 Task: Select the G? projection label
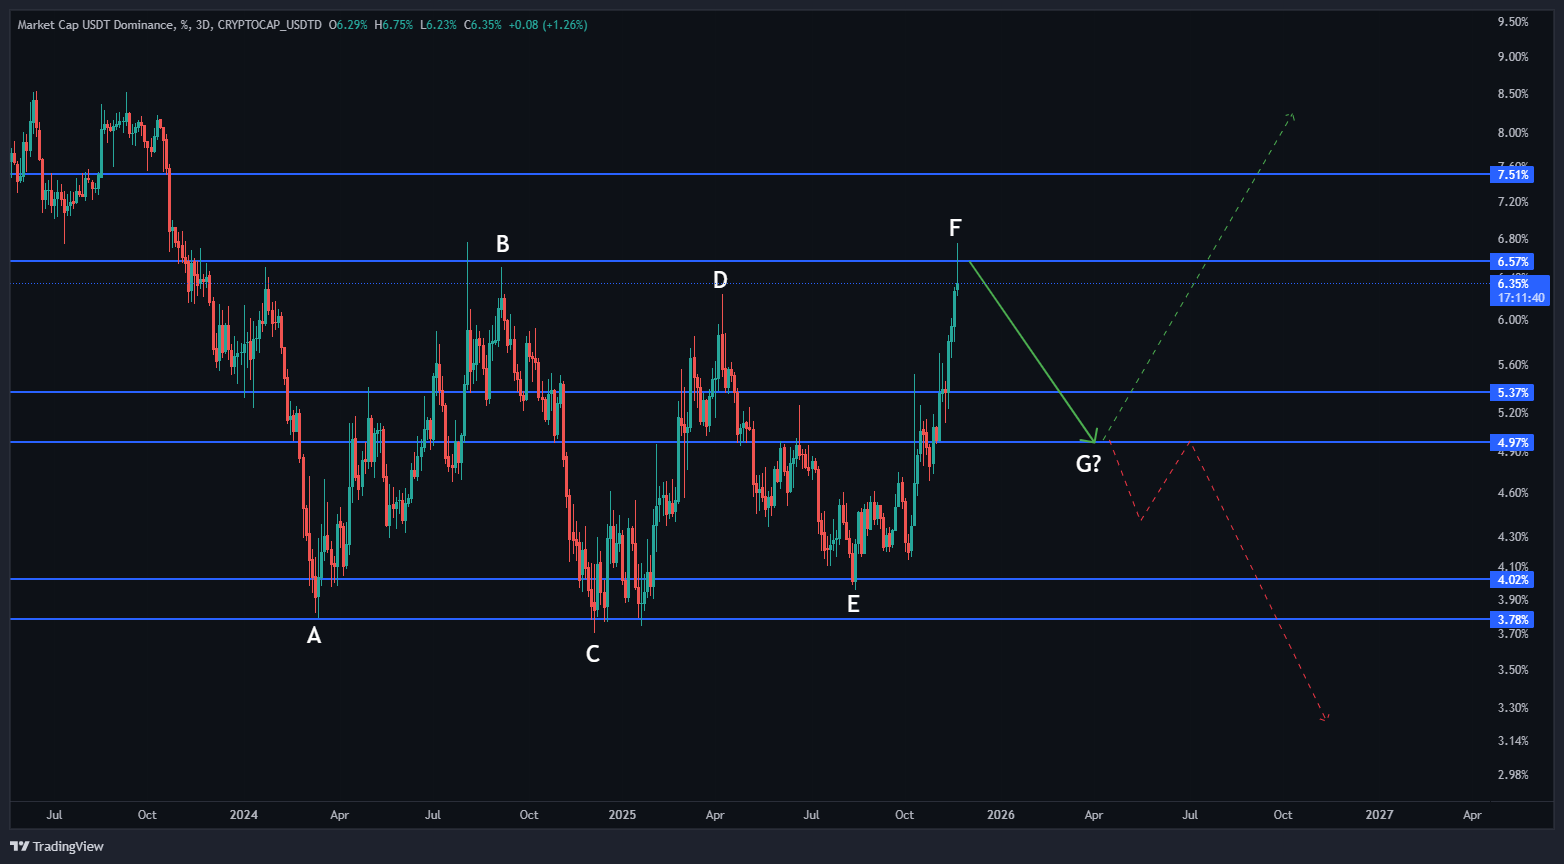pos(1088,464)
